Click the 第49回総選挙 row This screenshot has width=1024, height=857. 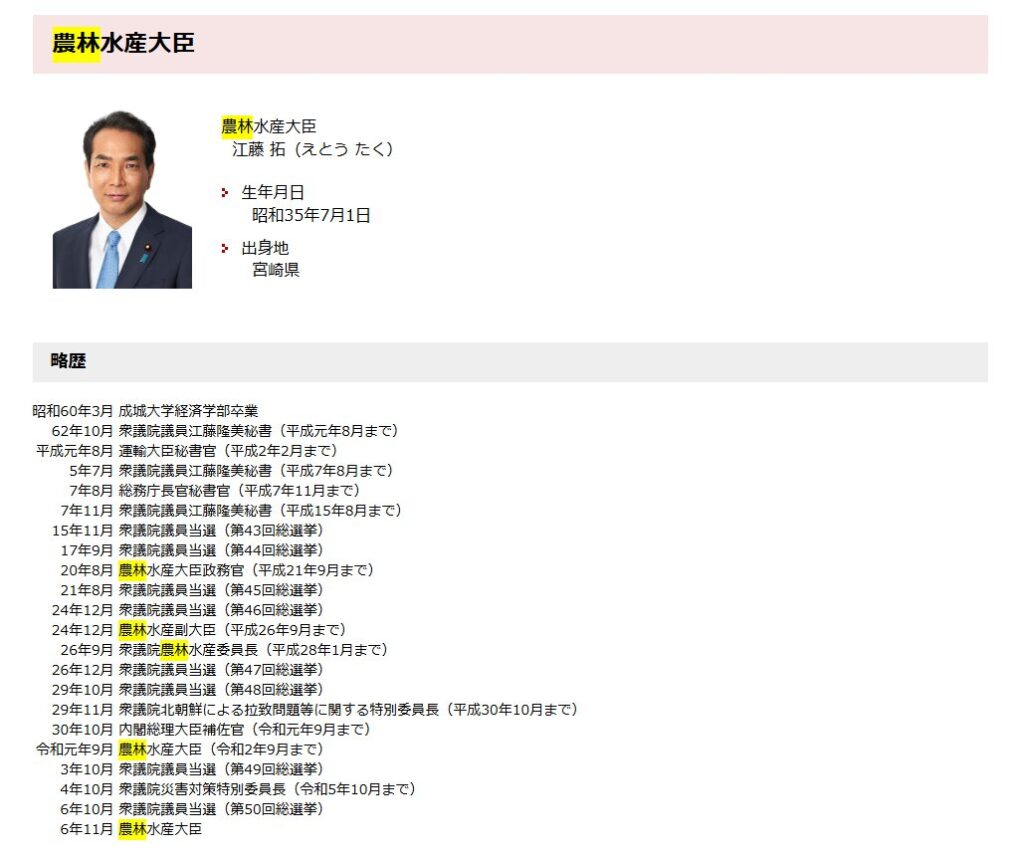(192, 769)
